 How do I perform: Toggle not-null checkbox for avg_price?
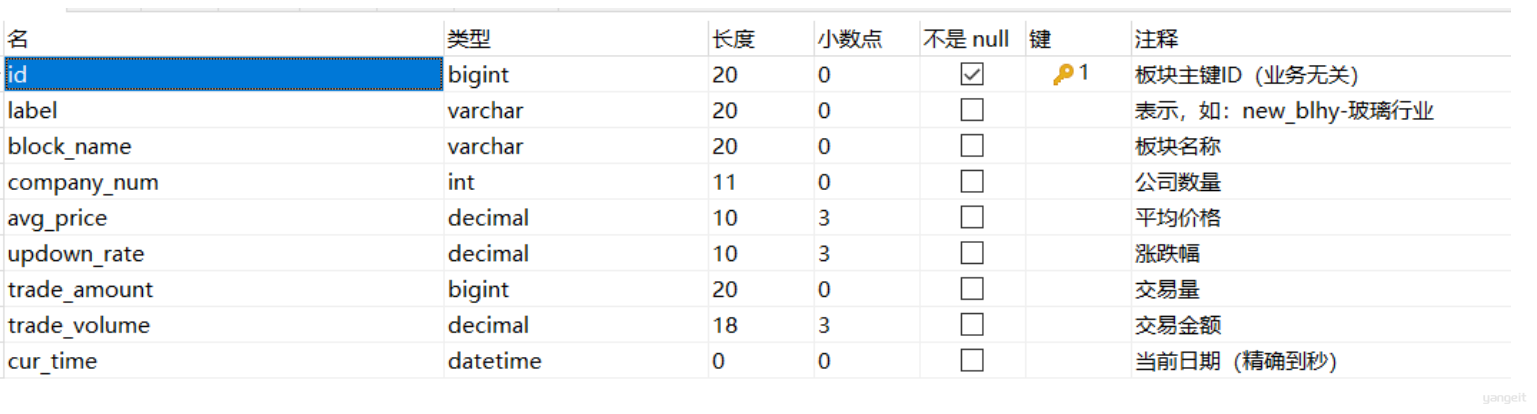coord(972,217)
